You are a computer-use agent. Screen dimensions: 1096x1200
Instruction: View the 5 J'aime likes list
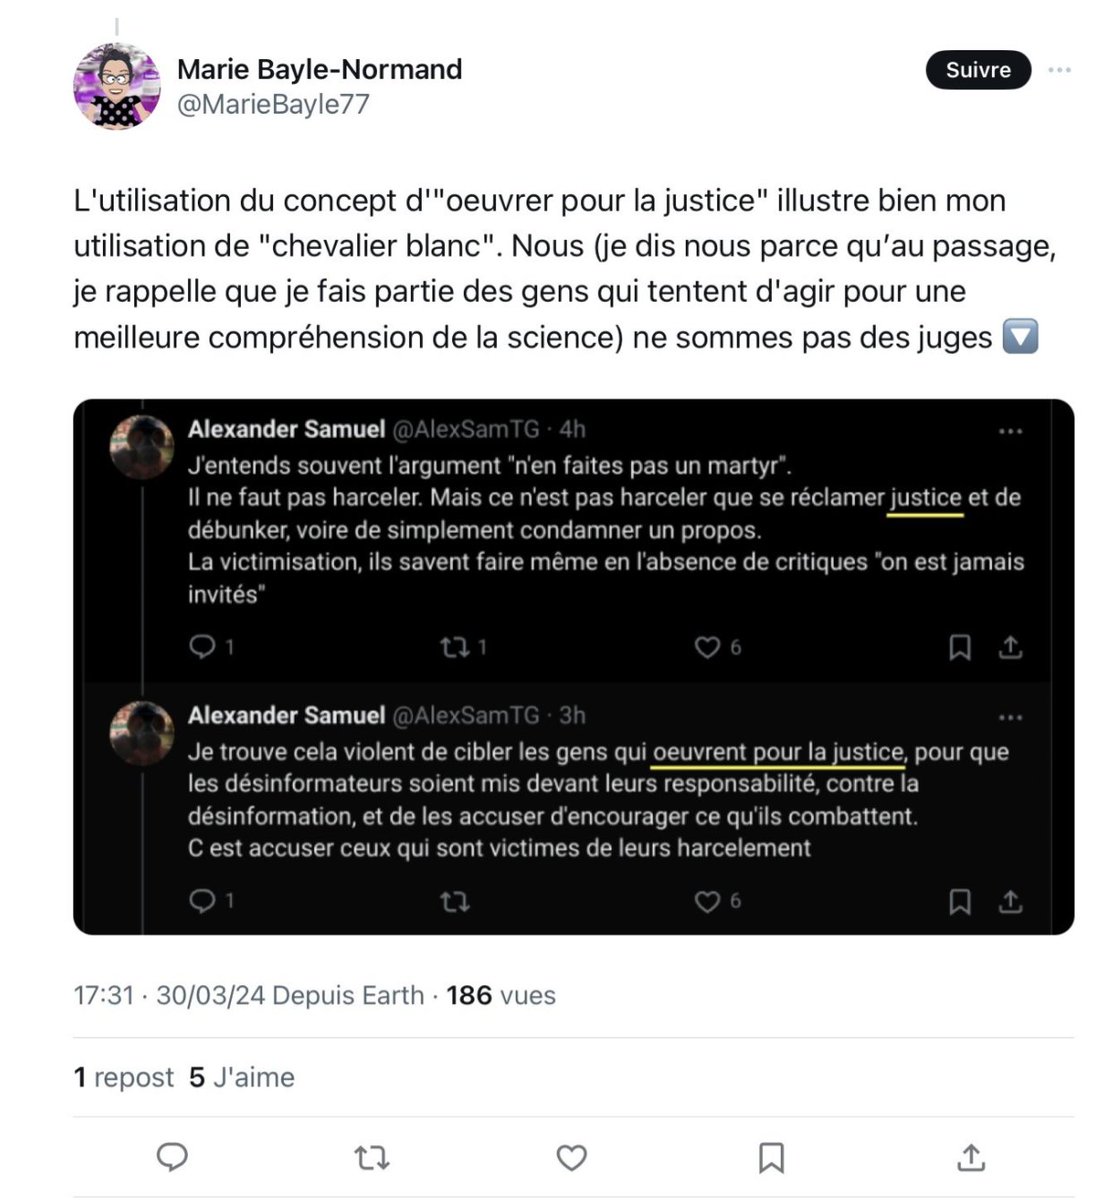pos(242,1077)
